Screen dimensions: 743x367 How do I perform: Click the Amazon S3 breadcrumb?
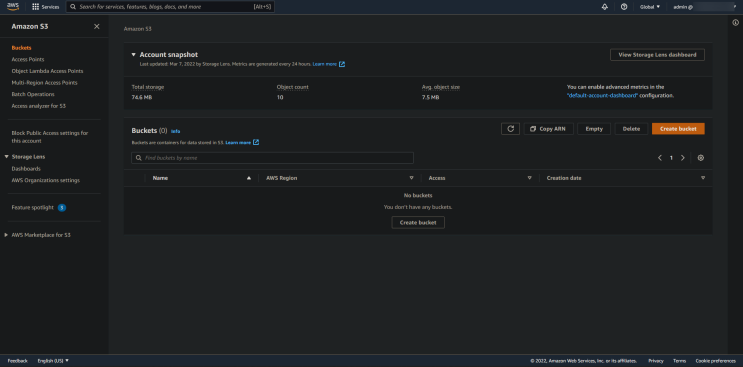click(137, 29)
